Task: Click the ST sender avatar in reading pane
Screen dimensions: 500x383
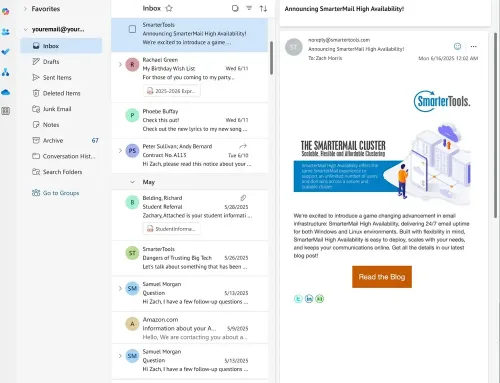Action: click(294, 47)
